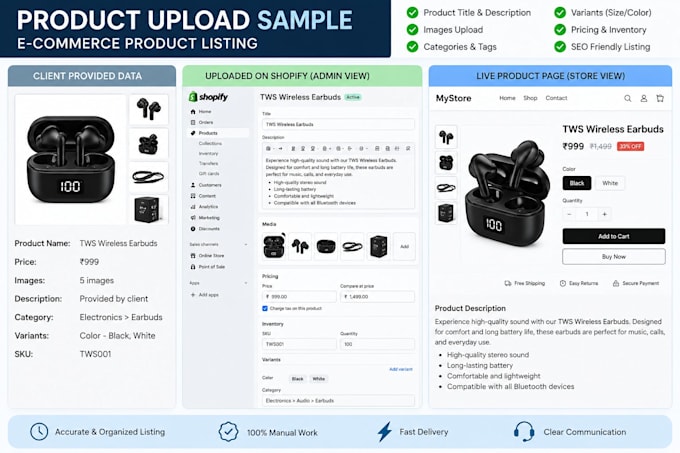
Task: Open Shop in MyStore navigation
Action: (x=530, y=98)
